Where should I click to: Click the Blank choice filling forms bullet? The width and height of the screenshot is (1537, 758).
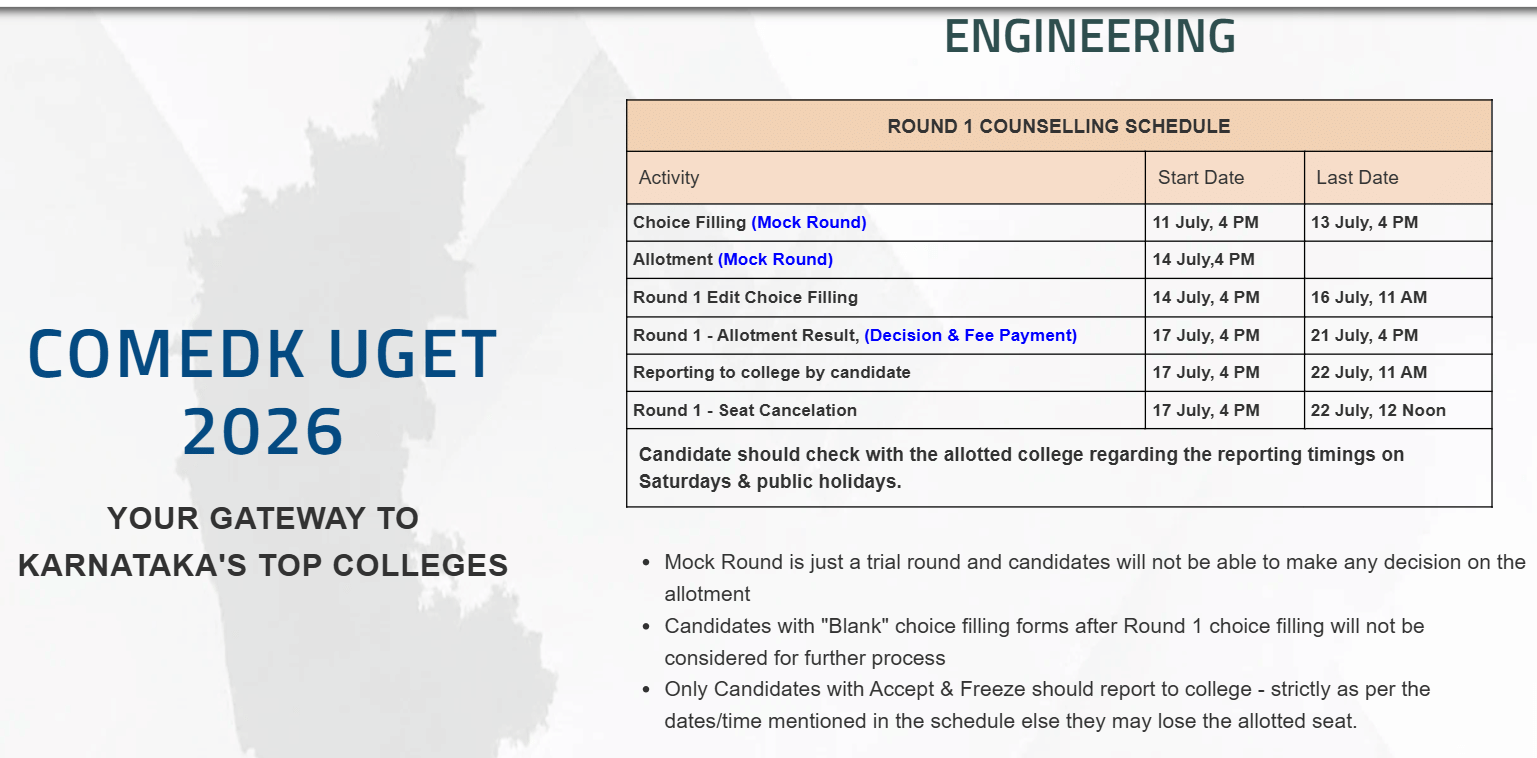pos(1044,642)
